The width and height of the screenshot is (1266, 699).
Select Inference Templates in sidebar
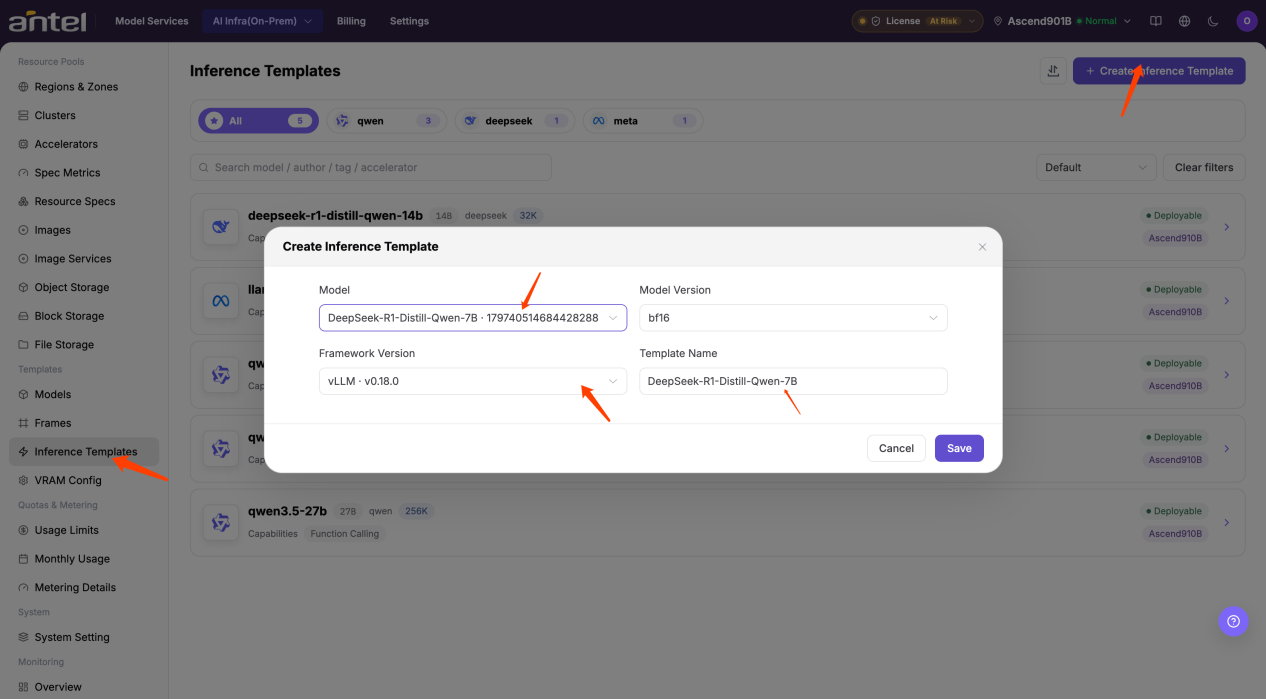[84, 452]
